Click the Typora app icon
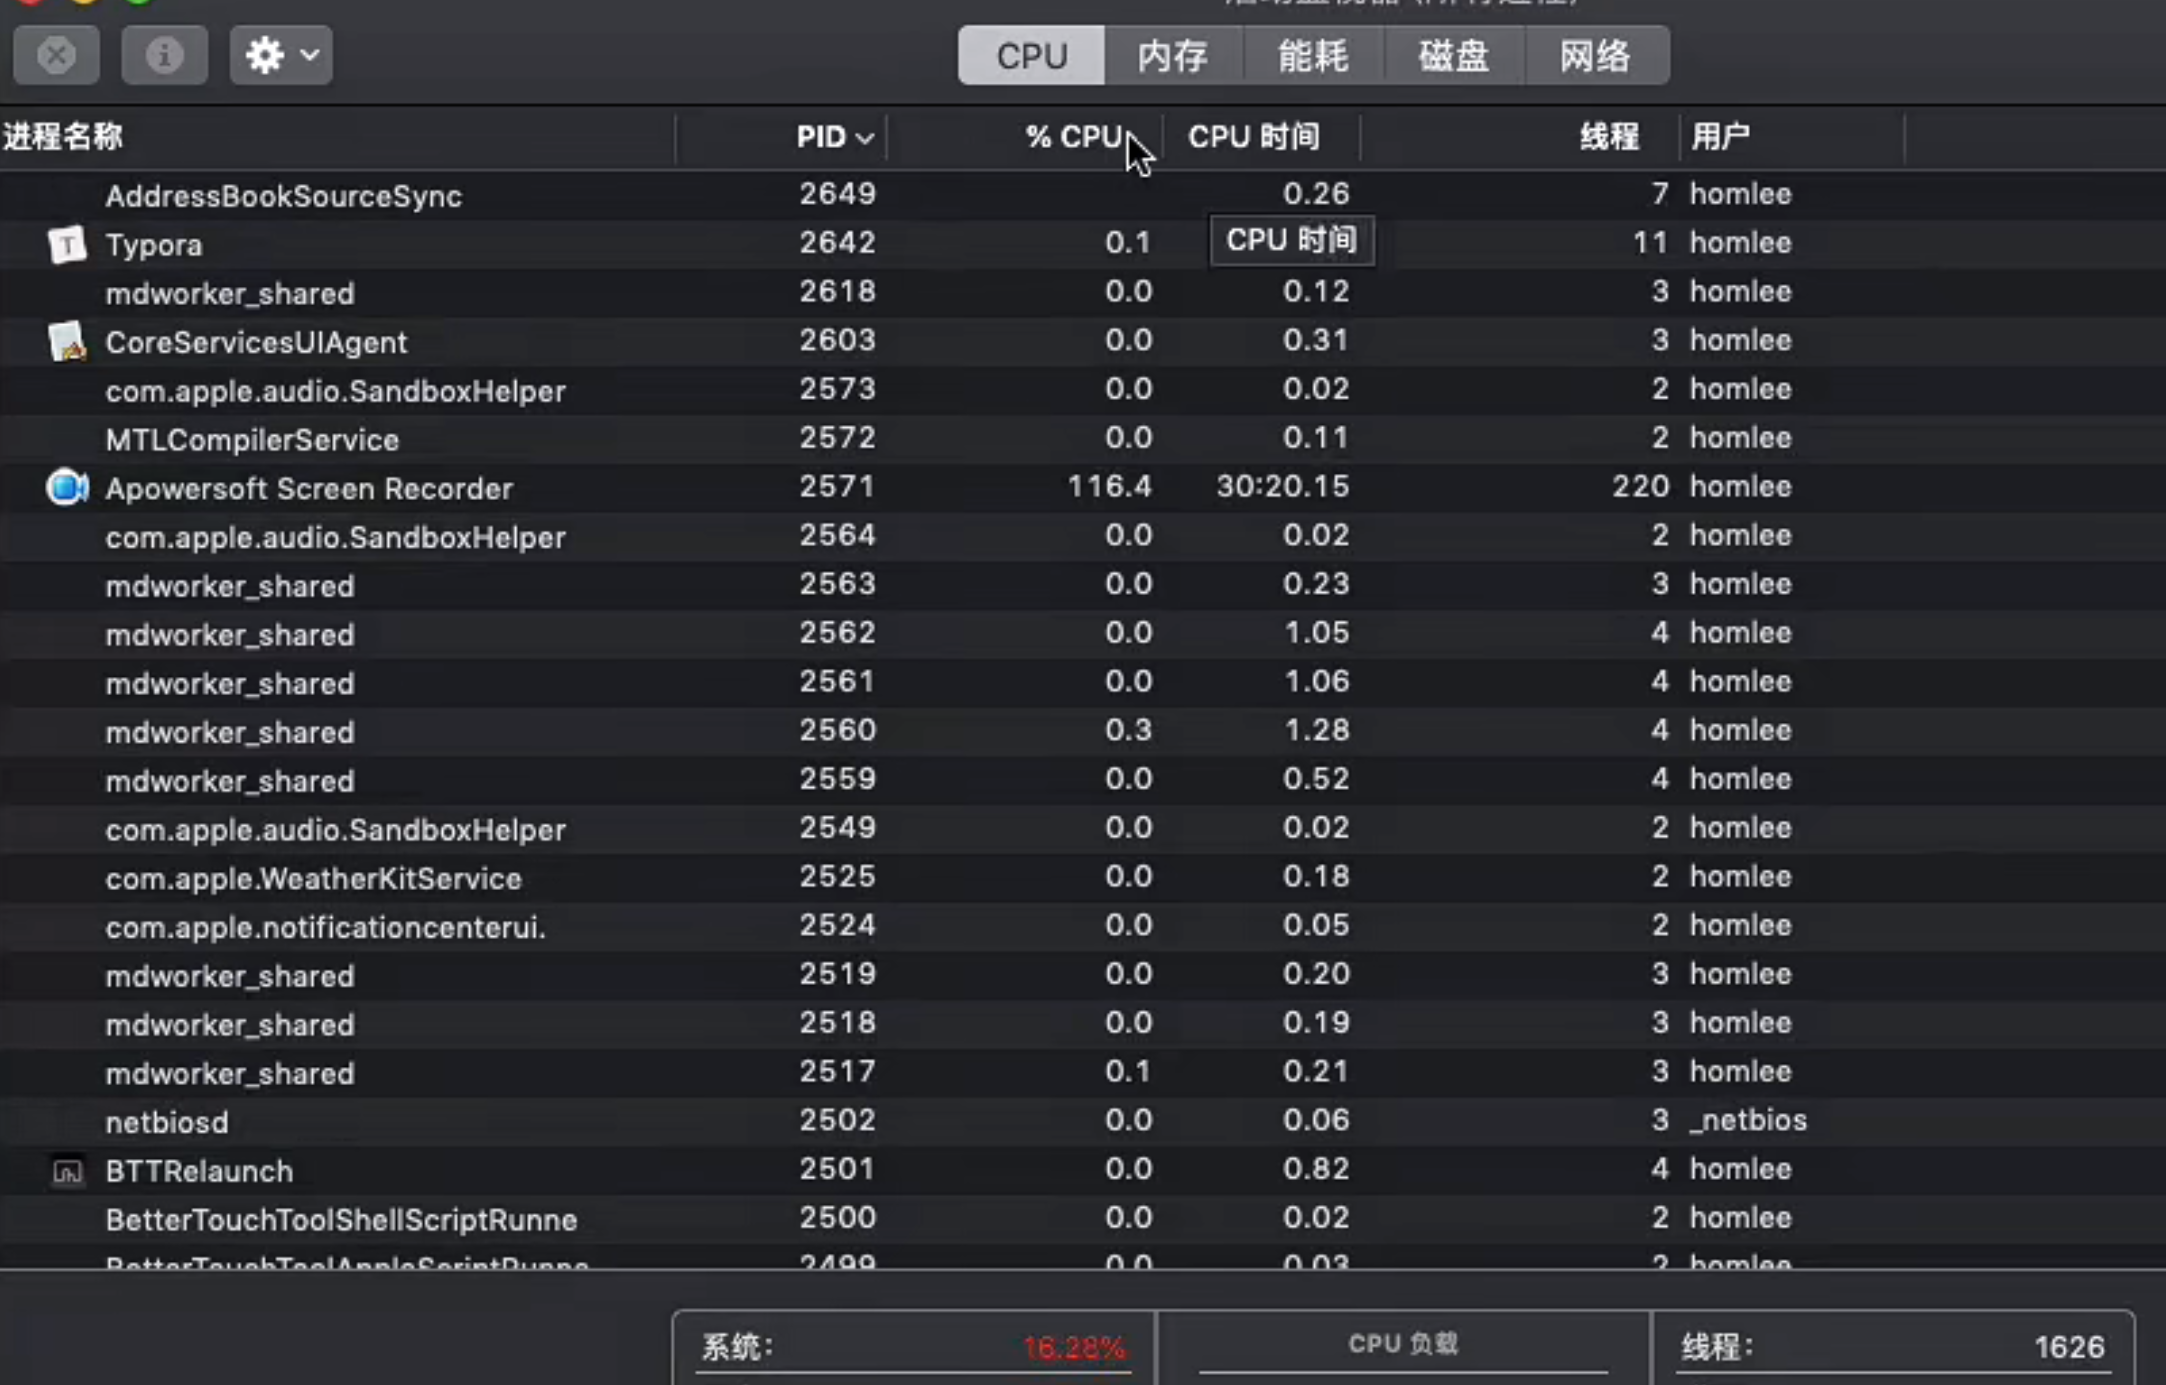This screenshot has height=1385, width=2166. tap(67, 245)
